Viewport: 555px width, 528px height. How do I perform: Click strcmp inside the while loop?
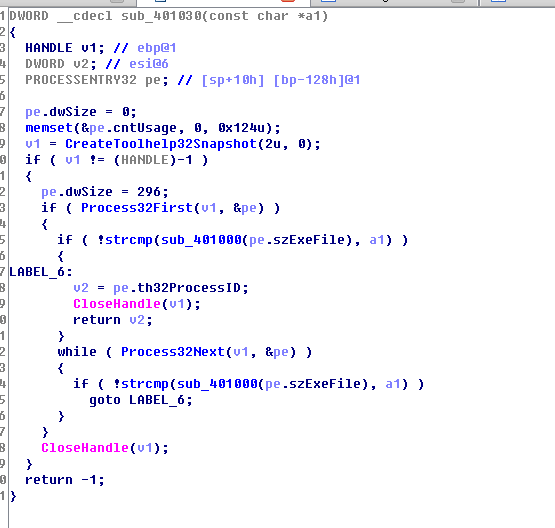pyautogui.click(x=145, y=384)
